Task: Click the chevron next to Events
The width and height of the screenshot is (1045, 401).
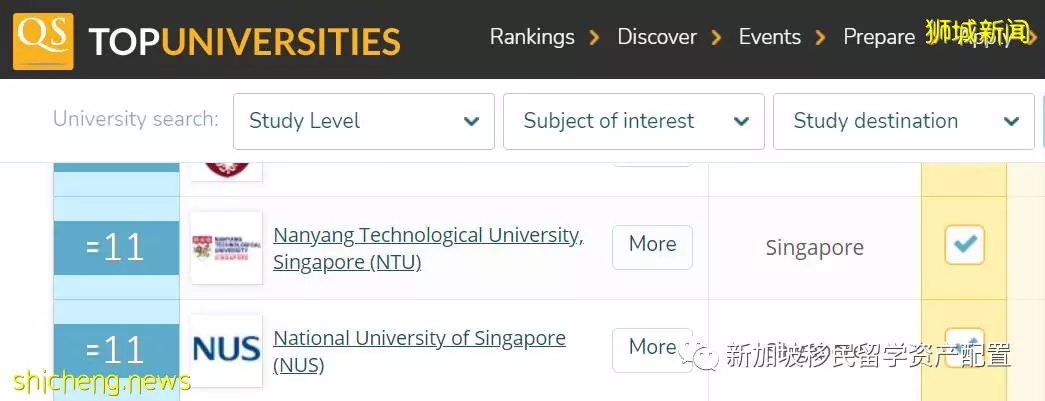Action: click(820, 37)
